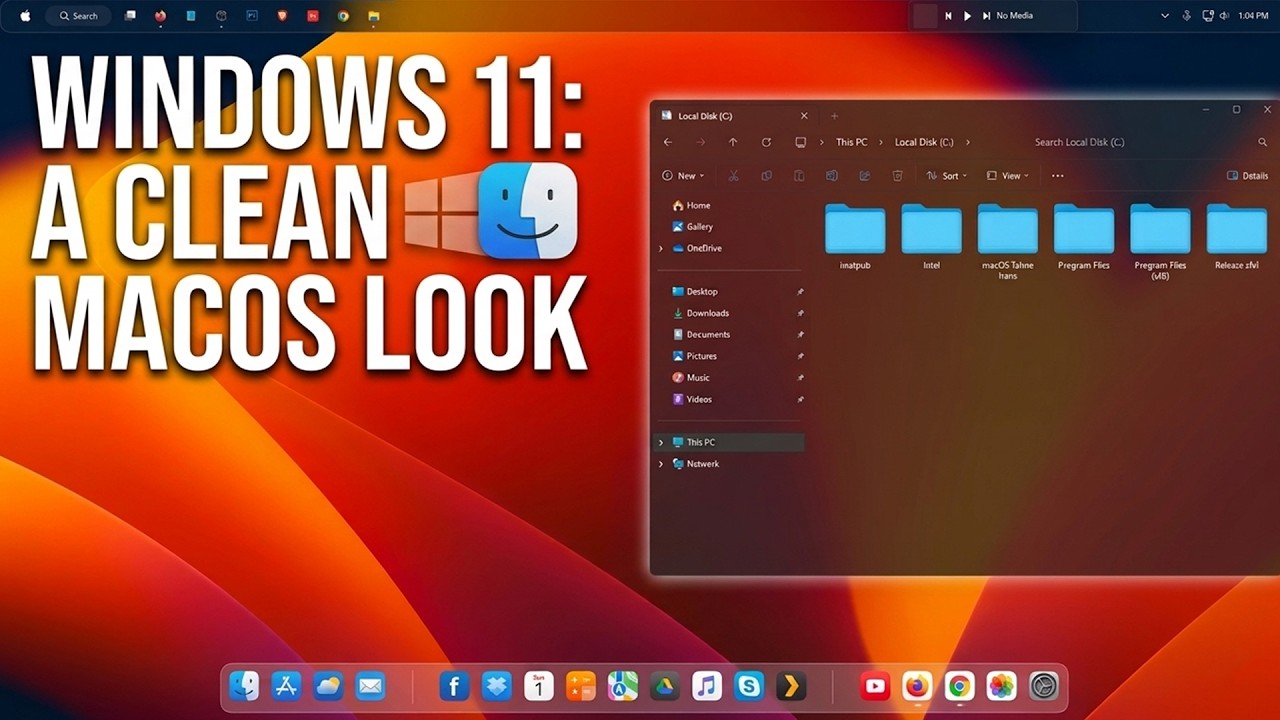Open the Search box in top bar

point(80,16)
